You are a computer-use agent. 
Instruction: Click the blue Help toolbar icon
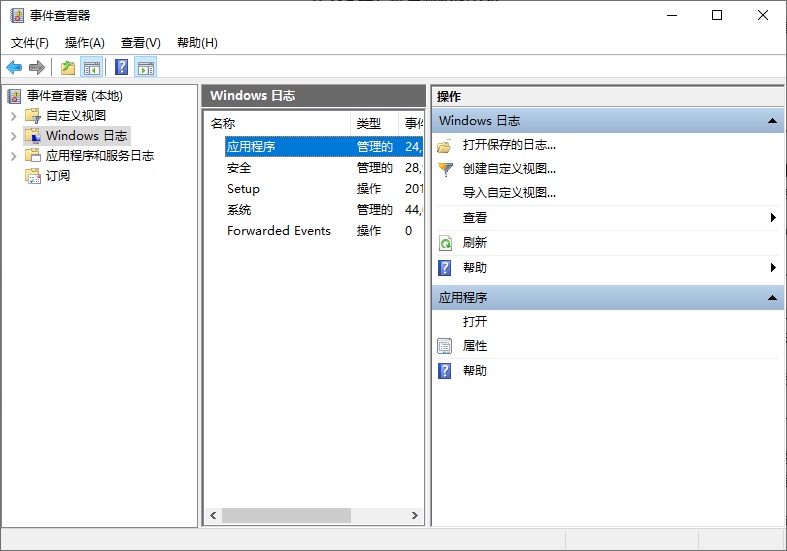click(x=121, y=67)
